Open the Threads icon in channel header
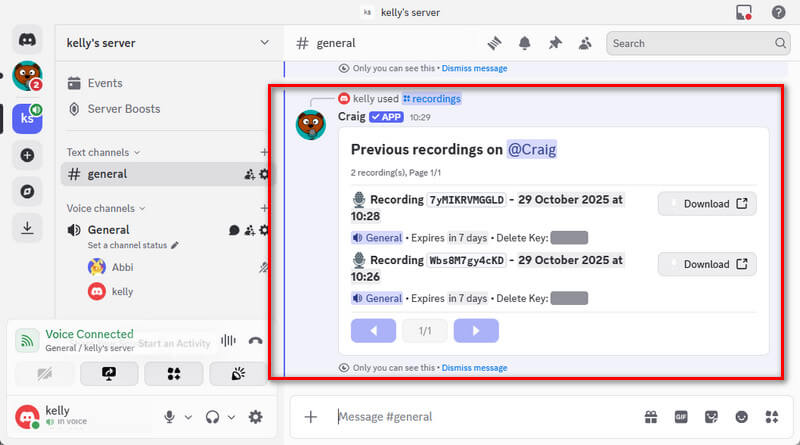 pos(494,43)
